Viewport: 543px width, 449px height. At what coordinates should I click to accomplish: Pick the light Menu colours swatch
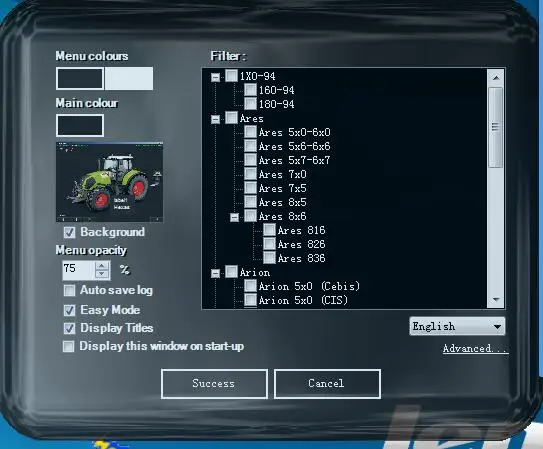pos(129,78)
